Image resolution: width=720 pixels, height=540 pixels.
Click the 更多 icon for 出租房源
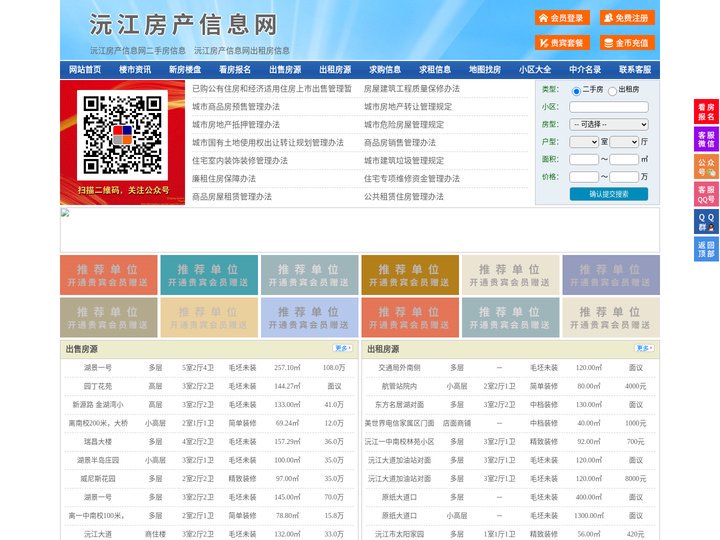pyautogui.click(x=644, y=348)
